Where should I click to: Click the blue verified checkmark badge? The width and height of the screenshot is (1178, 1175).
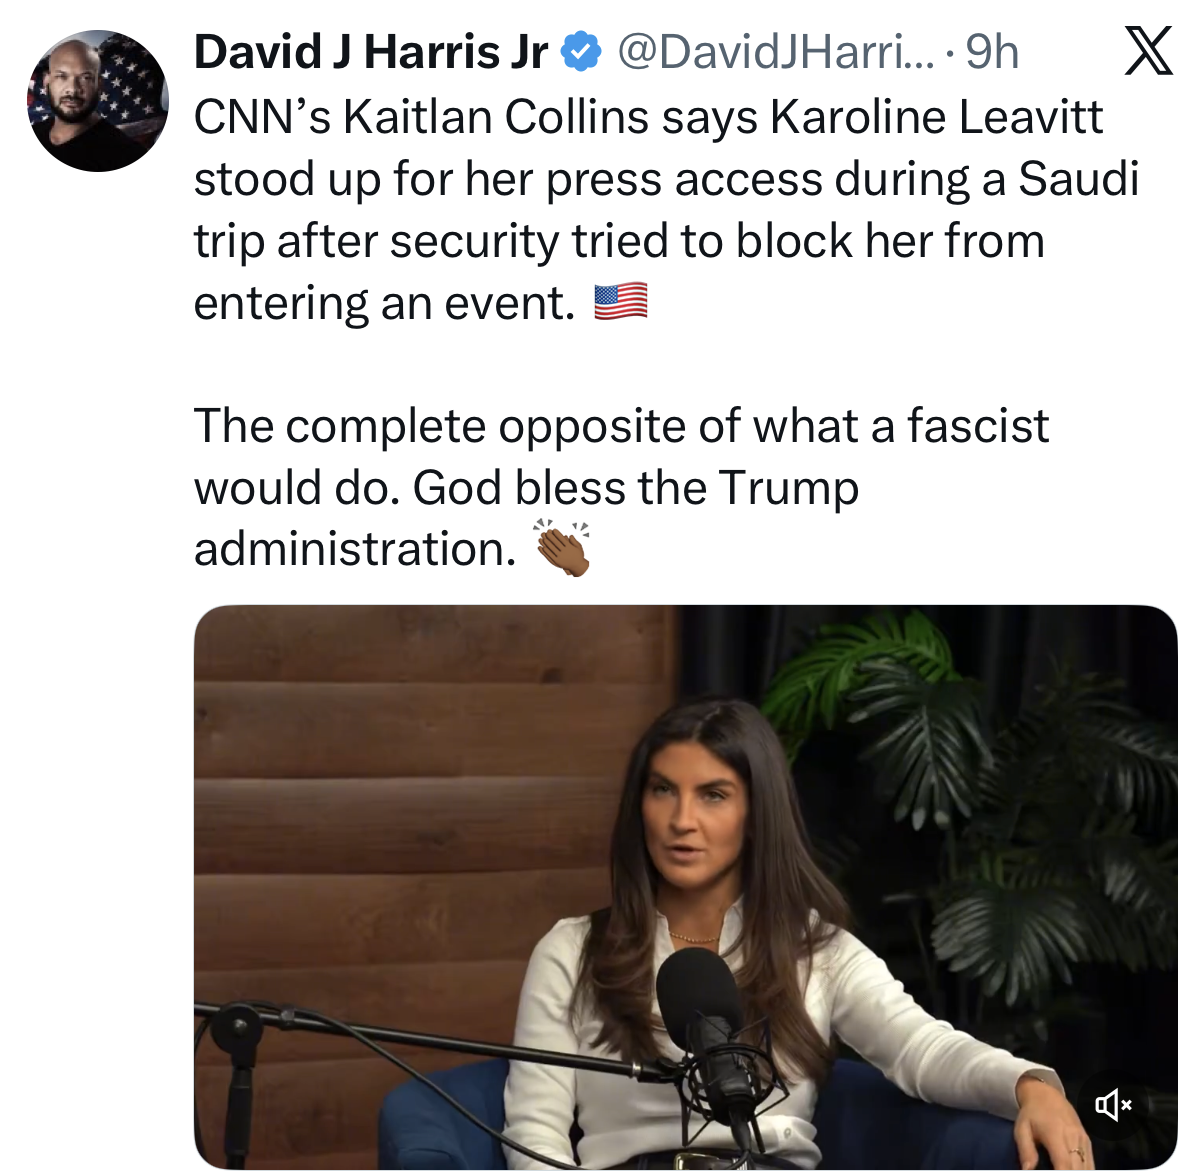(581, 52)
